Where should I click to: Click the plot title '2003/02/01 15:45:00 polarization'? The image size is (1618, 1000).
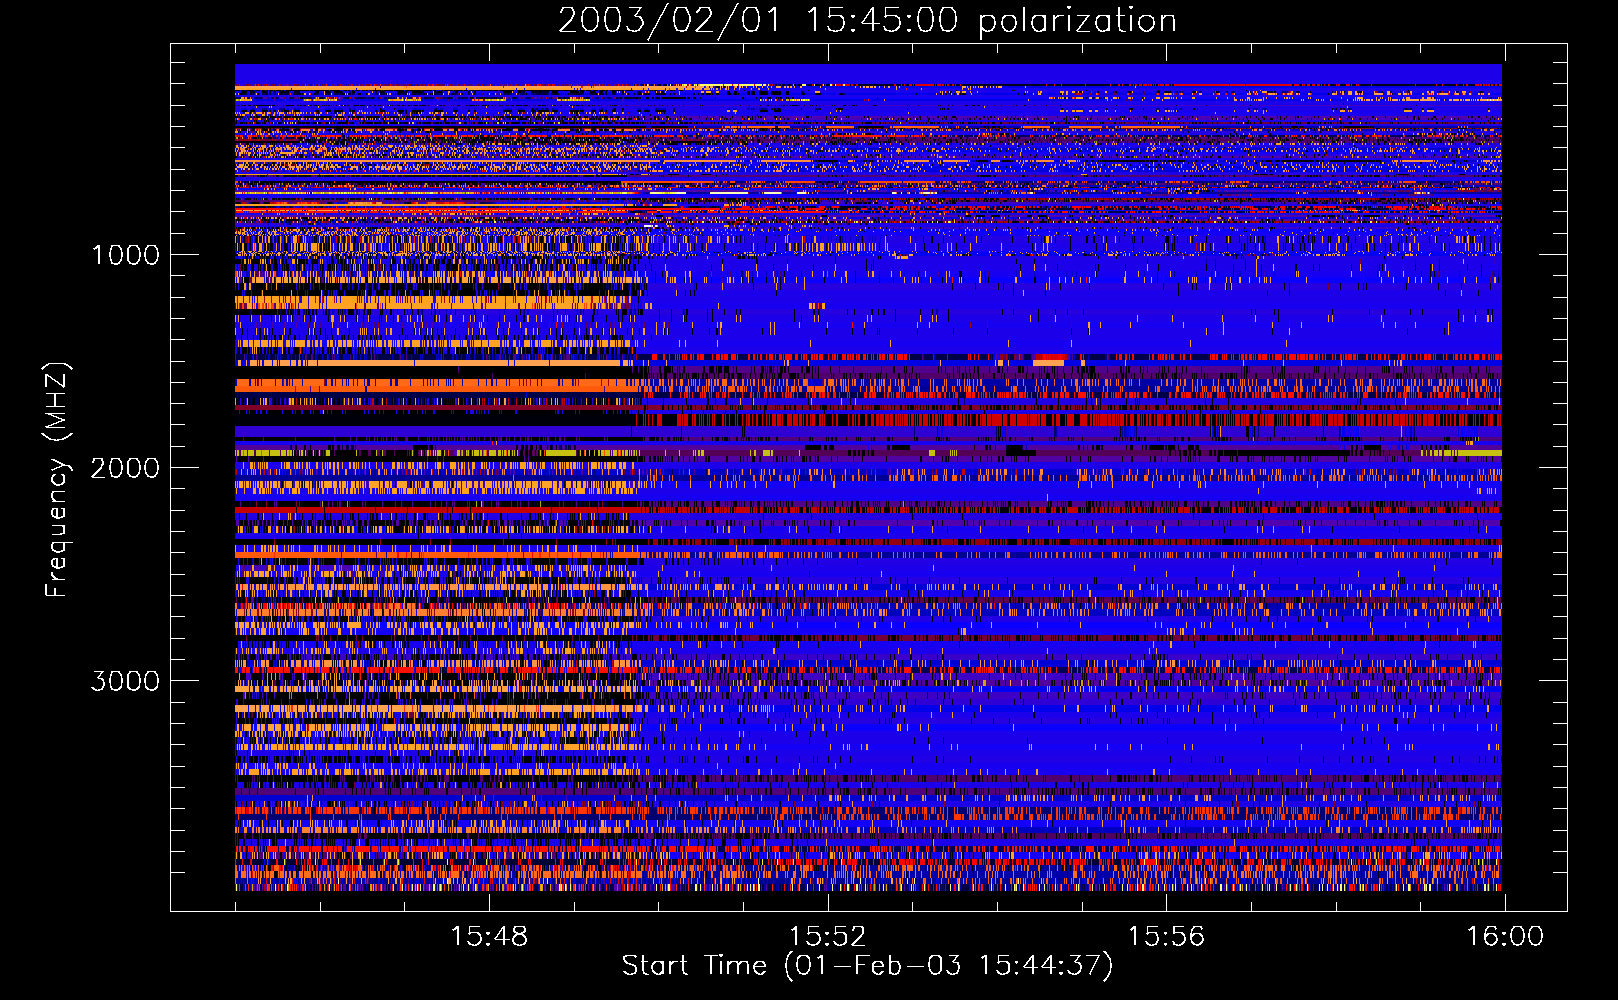point(867,21)
